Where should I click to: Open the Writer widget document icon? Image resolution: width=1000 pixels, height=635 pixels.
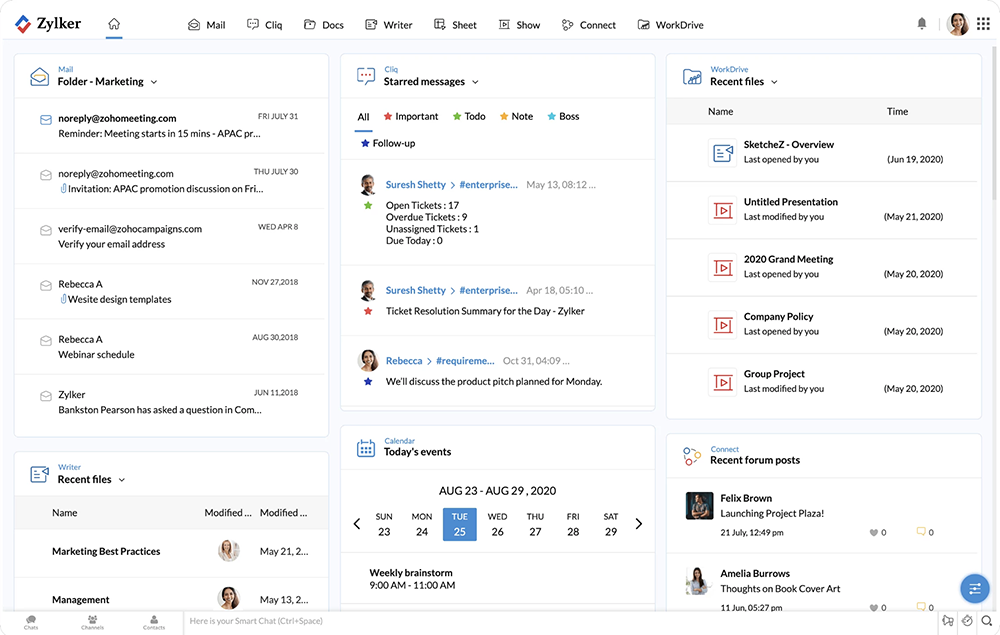[40, 474]
